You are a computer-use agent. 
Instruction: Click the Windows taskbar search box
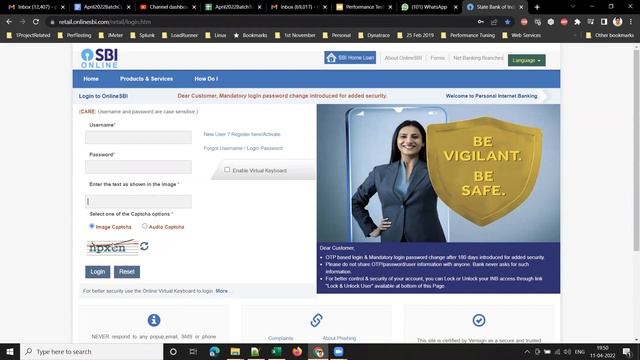tap(91, 351)
